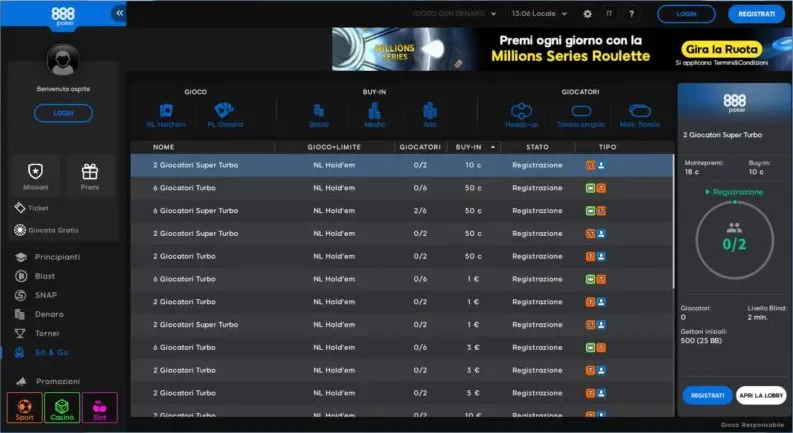Click the type icons in the 1 € 2 Giocatori Turbo row
This screenshot has height=433, width=793.
(x=595, y=302)
